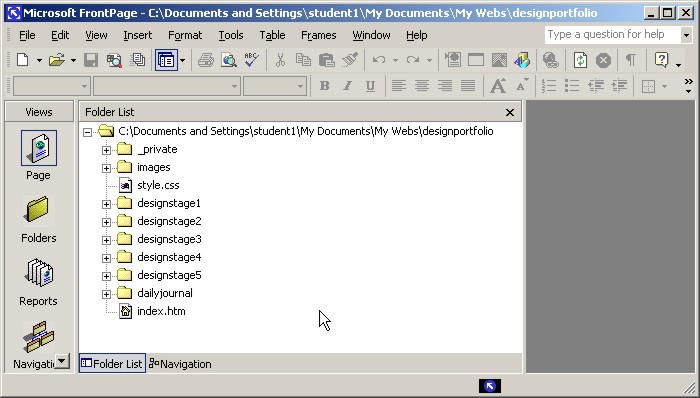This screenshot has height=398, width=700.
Task: Run the Spelling check icon
Action: (252, 60)
